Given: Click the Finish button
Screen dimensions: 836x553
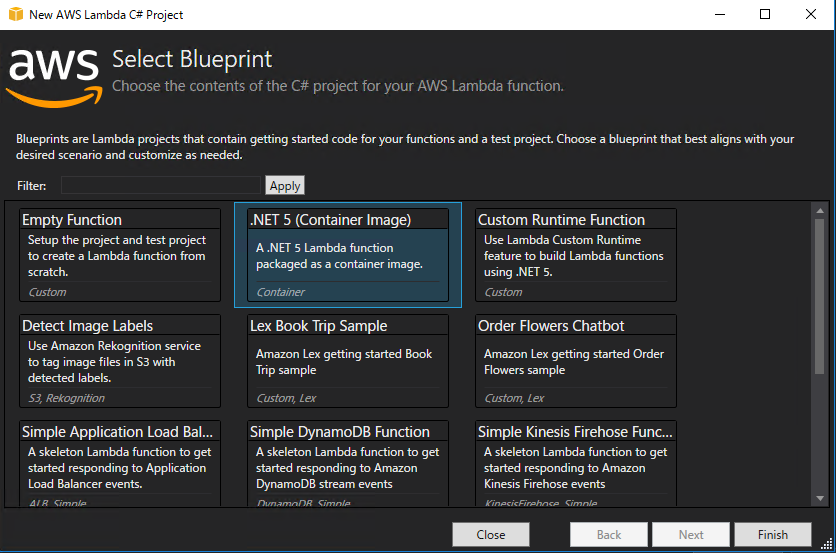Looking at the screenshot, I should point(773,534).
